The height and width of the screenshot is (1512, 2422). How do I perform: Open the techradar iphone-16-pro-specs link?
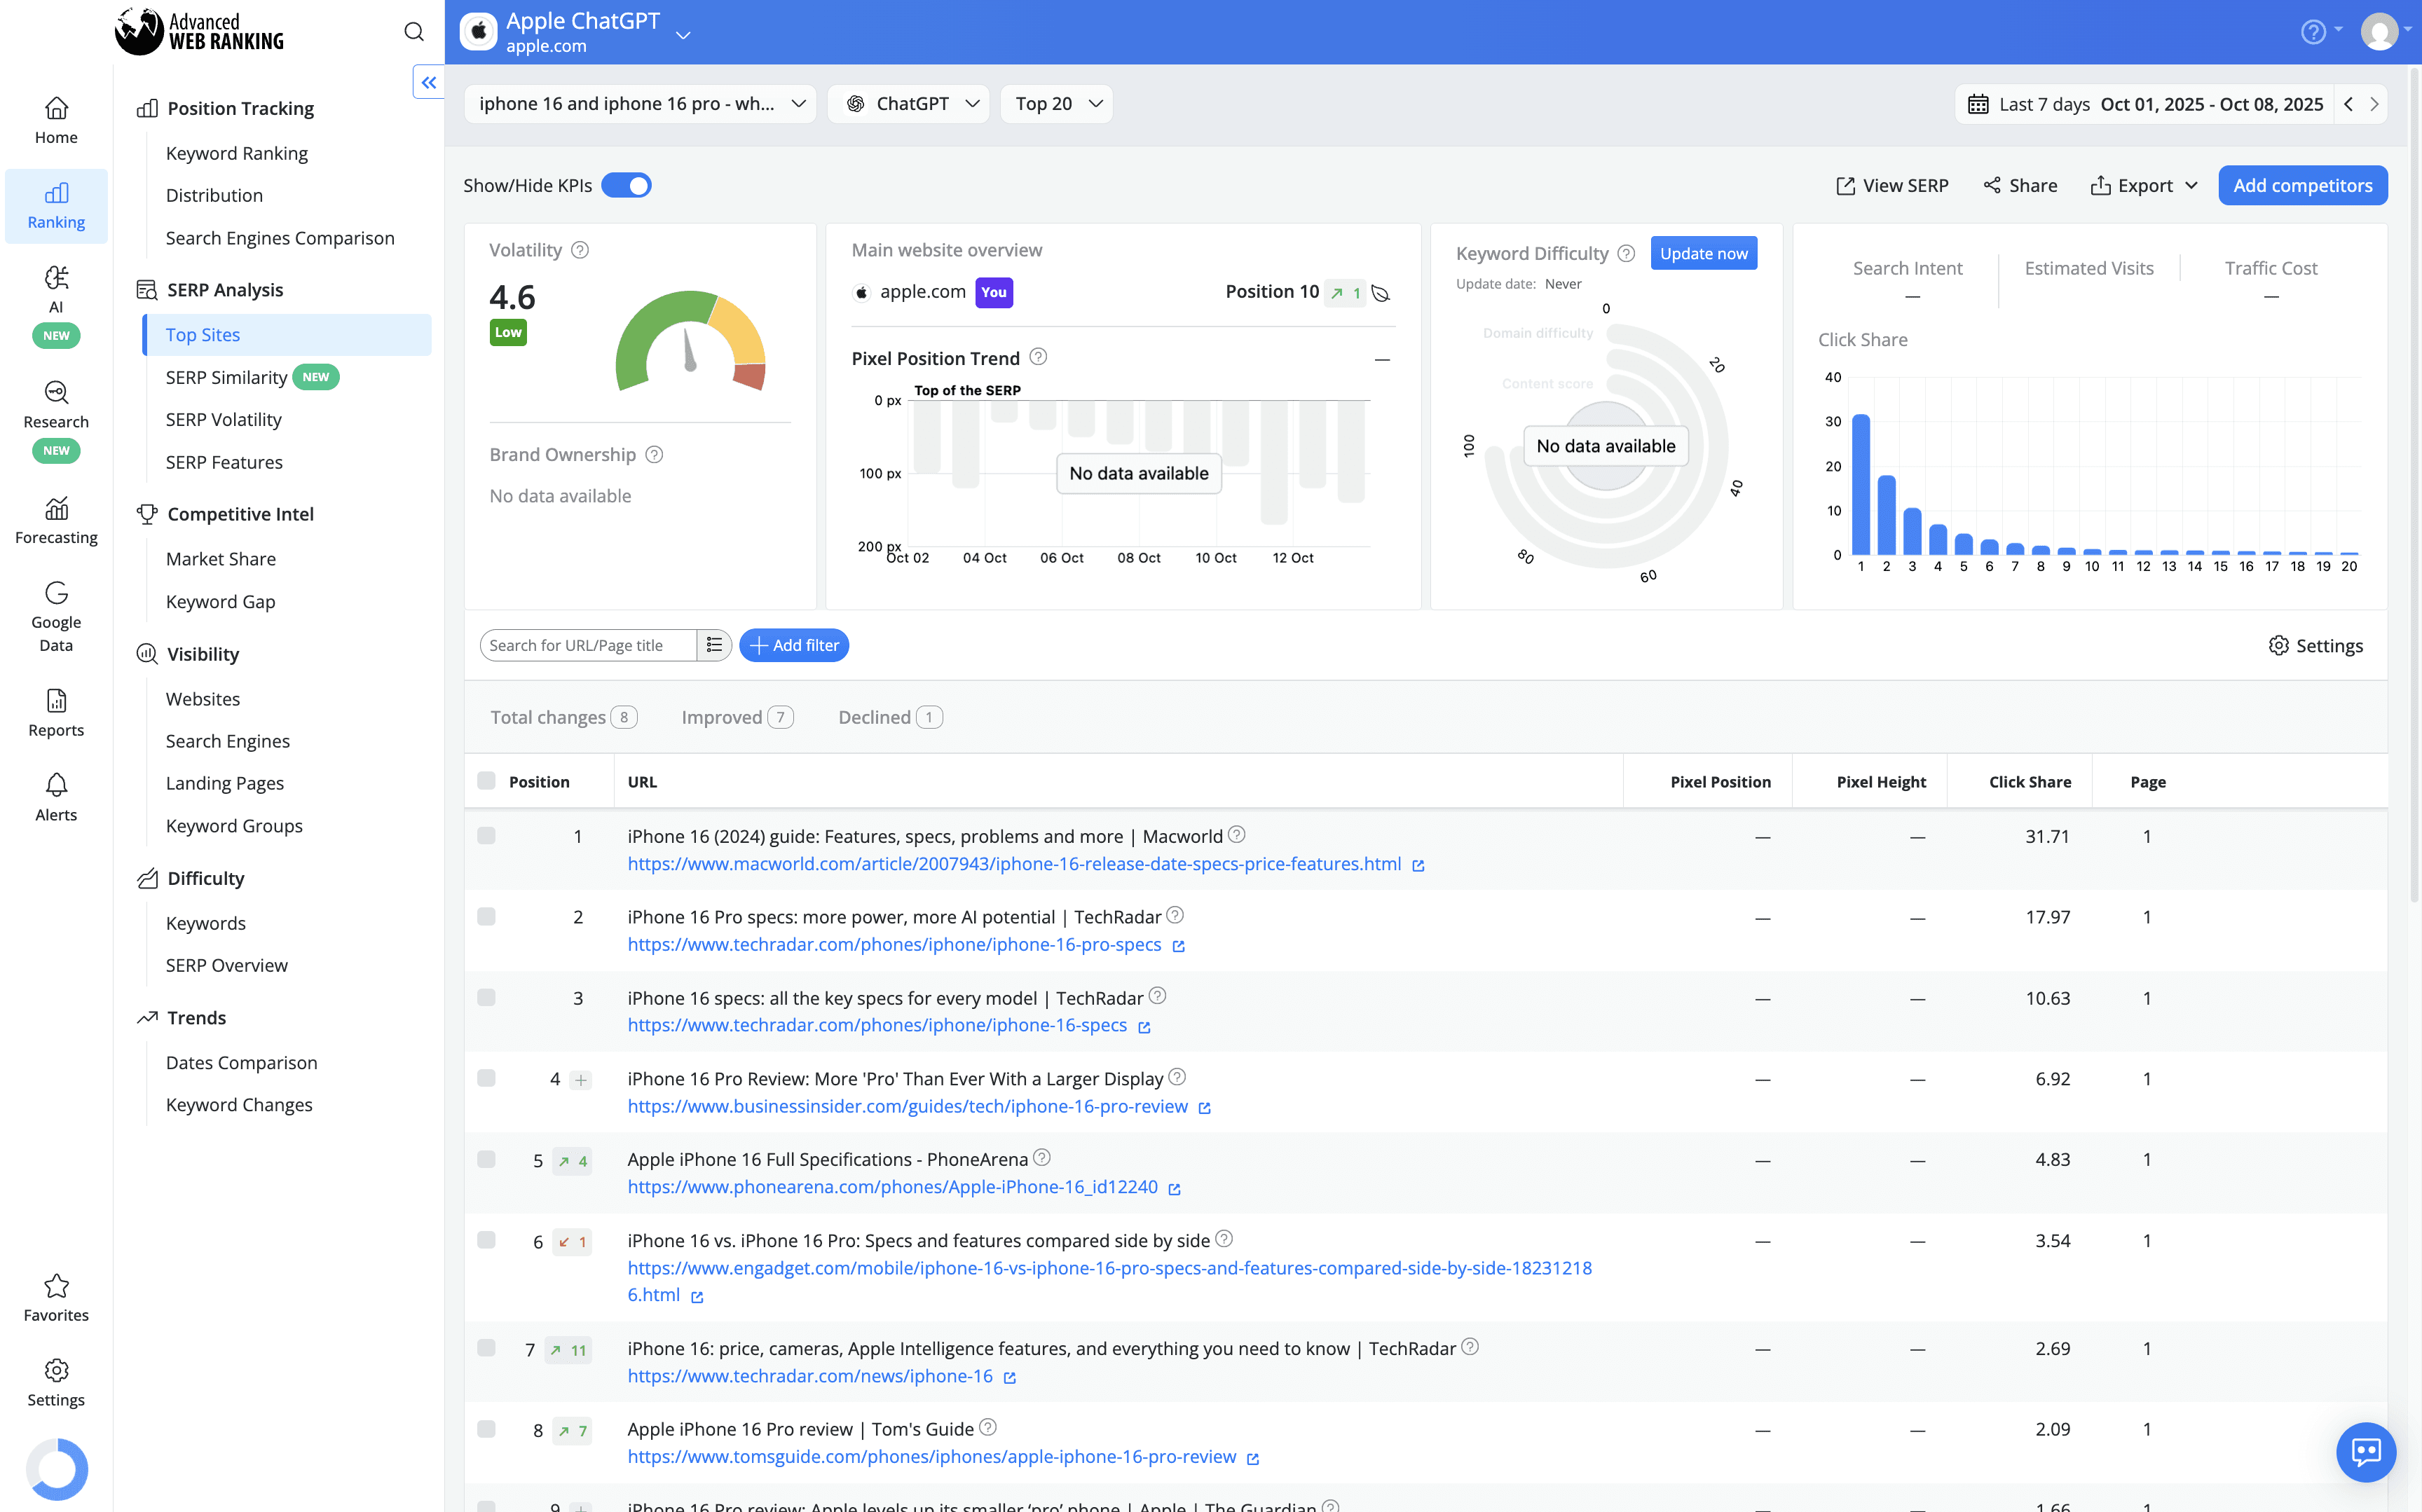(894, 945)
